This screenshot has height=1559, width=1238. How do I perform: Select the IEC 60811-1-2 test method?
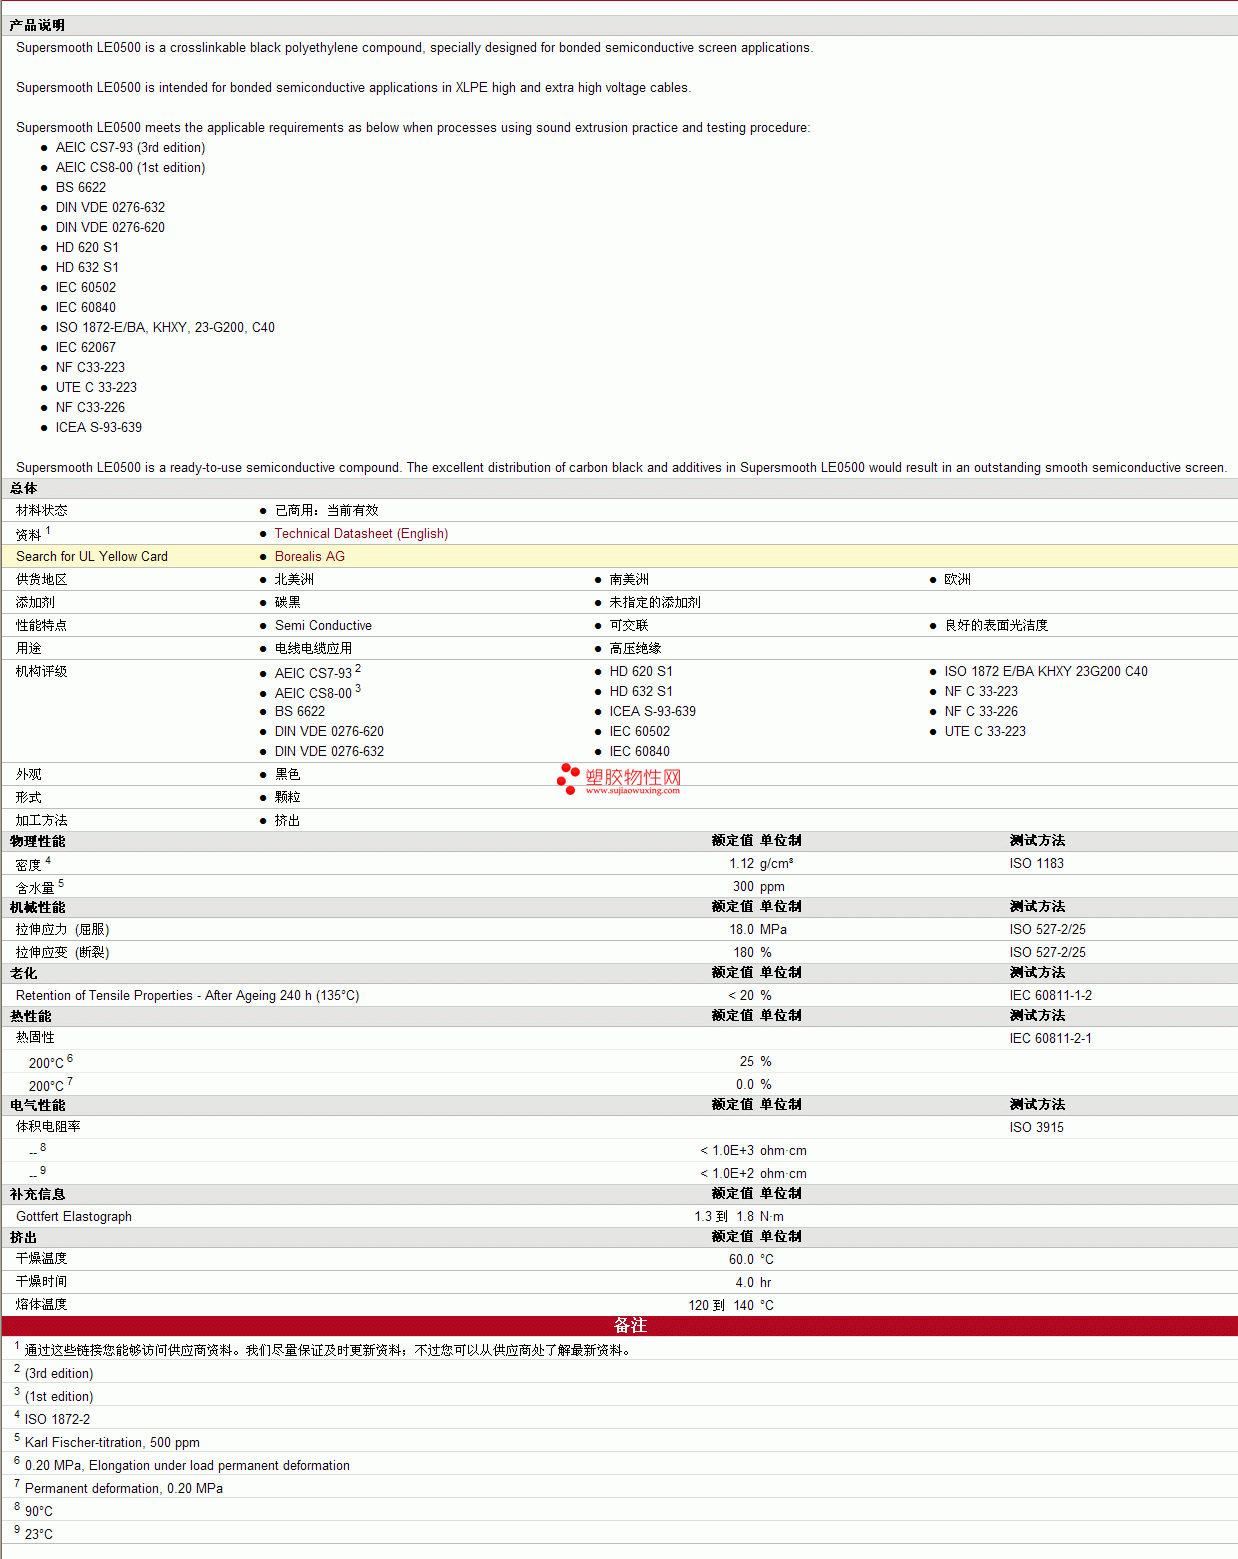(1051, 996)
